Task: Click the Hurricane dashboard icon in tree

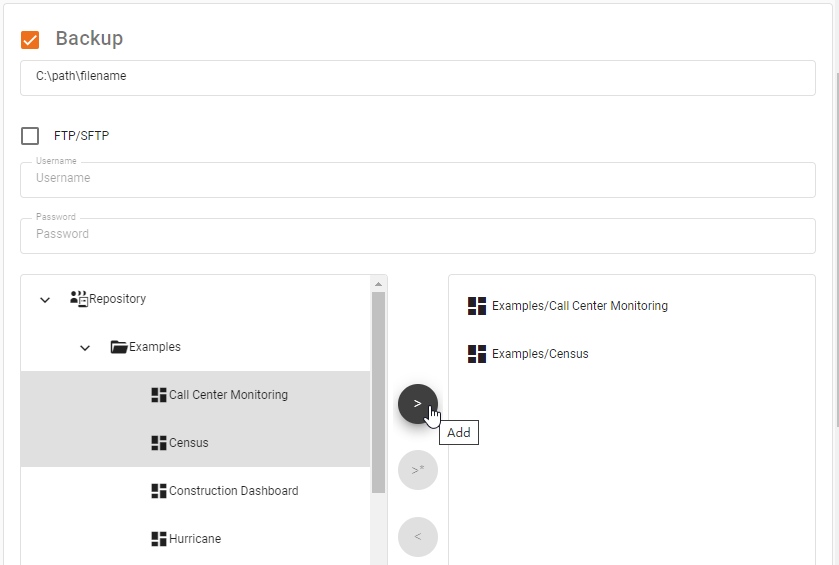Action: [159, 539]
